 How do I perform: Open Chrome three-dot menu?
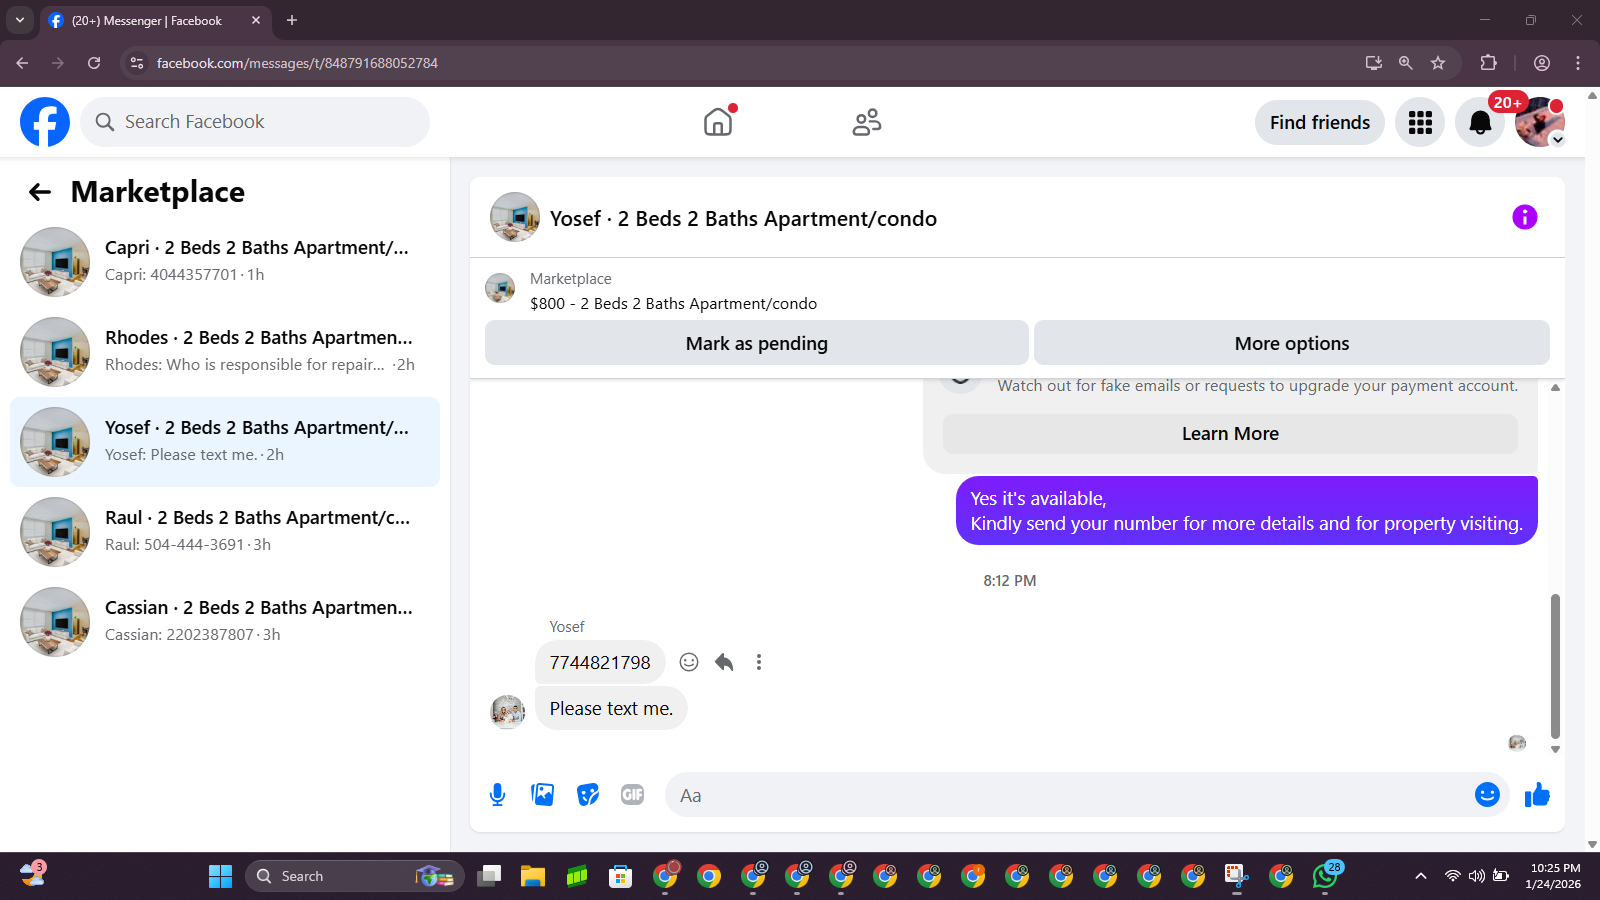(1578, 63)
